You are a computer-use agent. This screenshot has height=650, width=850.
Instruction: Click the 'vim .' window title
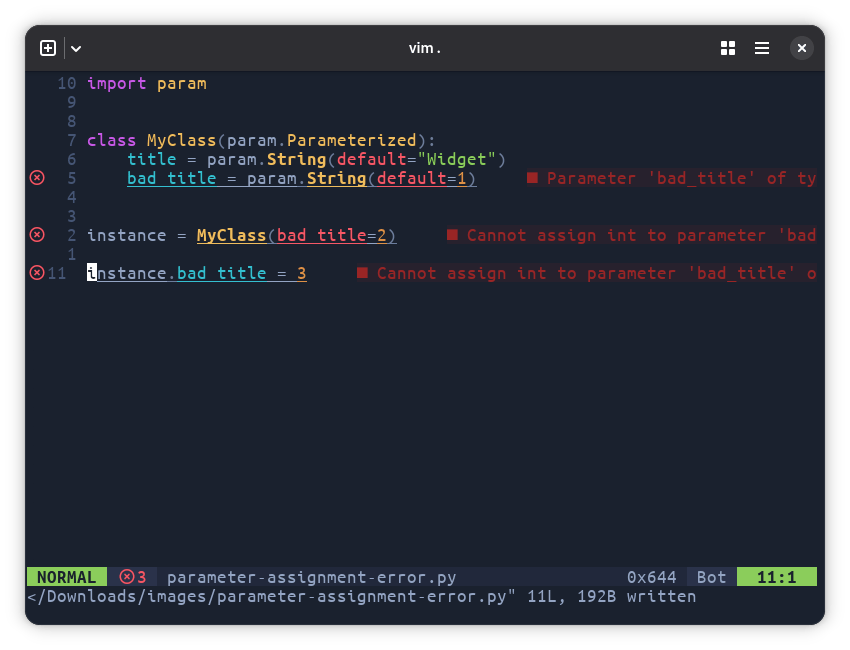[x=424, y=48]
